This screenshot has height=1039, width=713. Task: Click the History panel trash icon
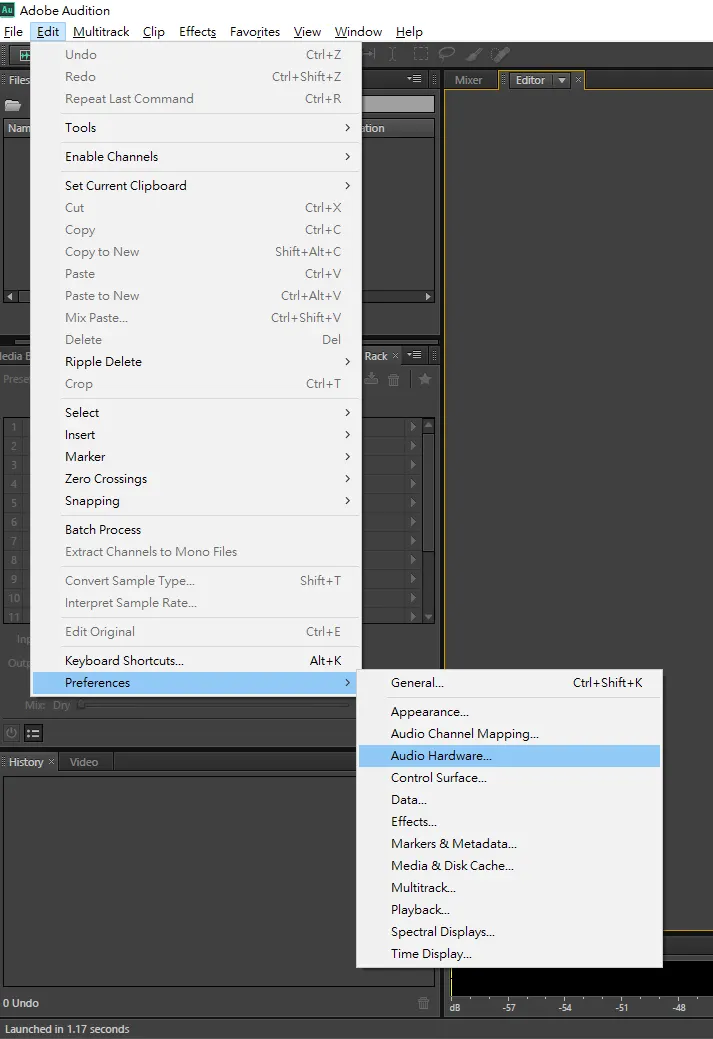(423, 1003)
